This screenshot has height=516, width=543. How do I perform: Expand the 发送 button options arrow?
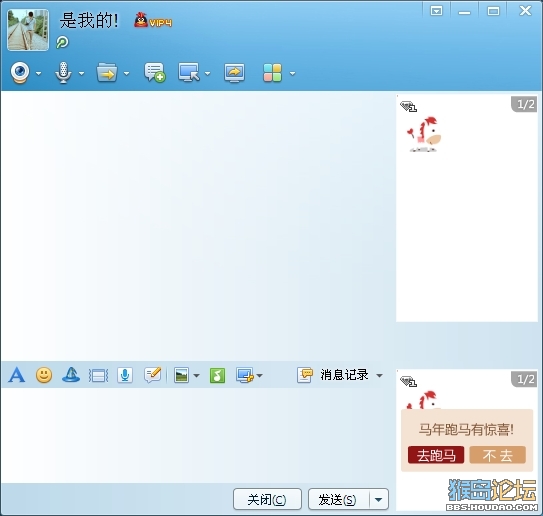379,499
